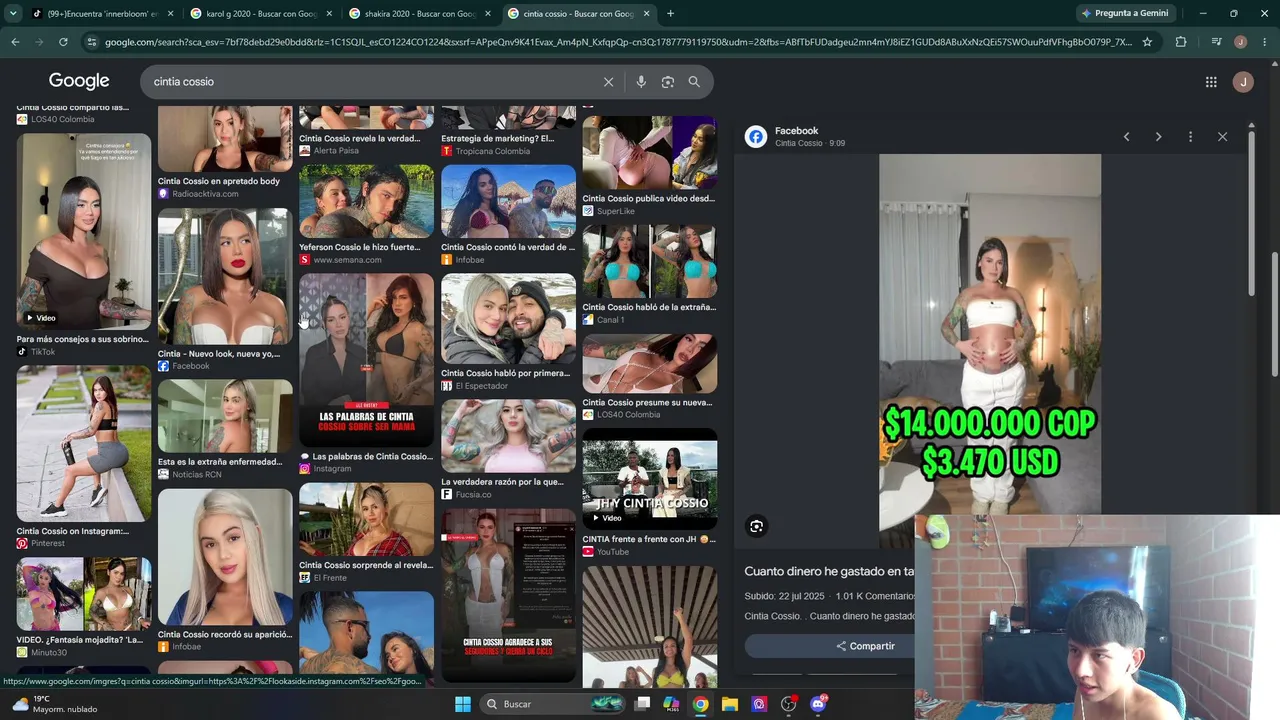Expand the Chrome tab search dropdown
The image size is (1280, 720).
(13, 14)
